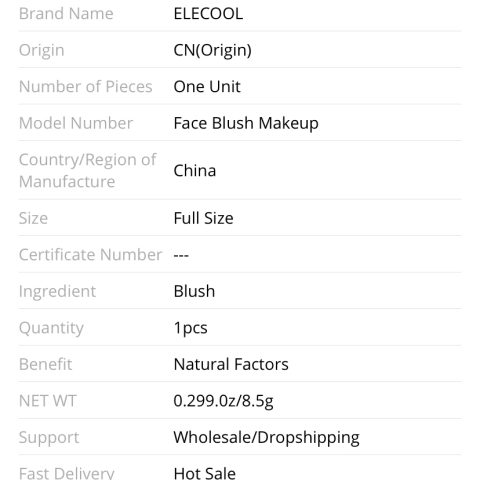
Task: Click the Blush ingredient value
Action: pyautogui.click(x=194, y=291)
